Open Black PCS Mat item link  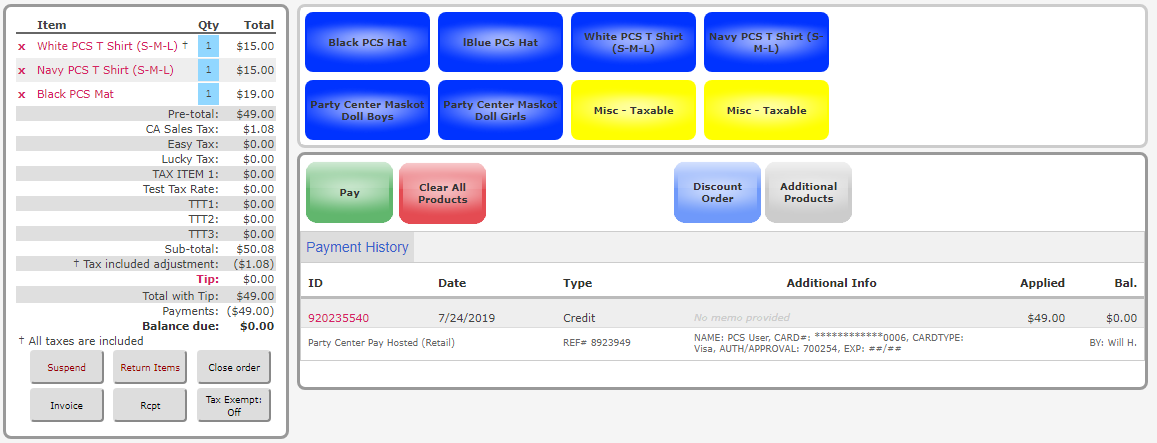(x=75, y=94)
